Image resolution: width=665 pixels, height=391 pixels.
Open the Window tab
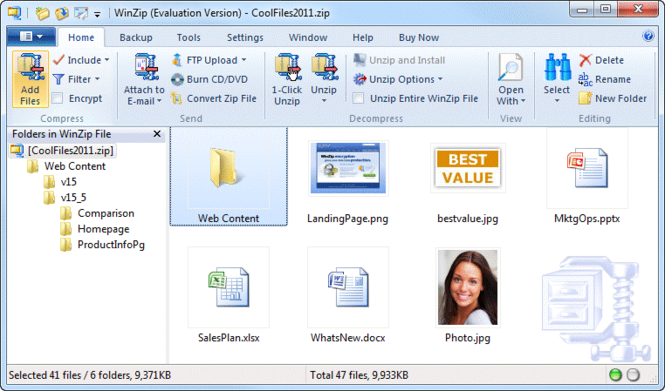308,37
